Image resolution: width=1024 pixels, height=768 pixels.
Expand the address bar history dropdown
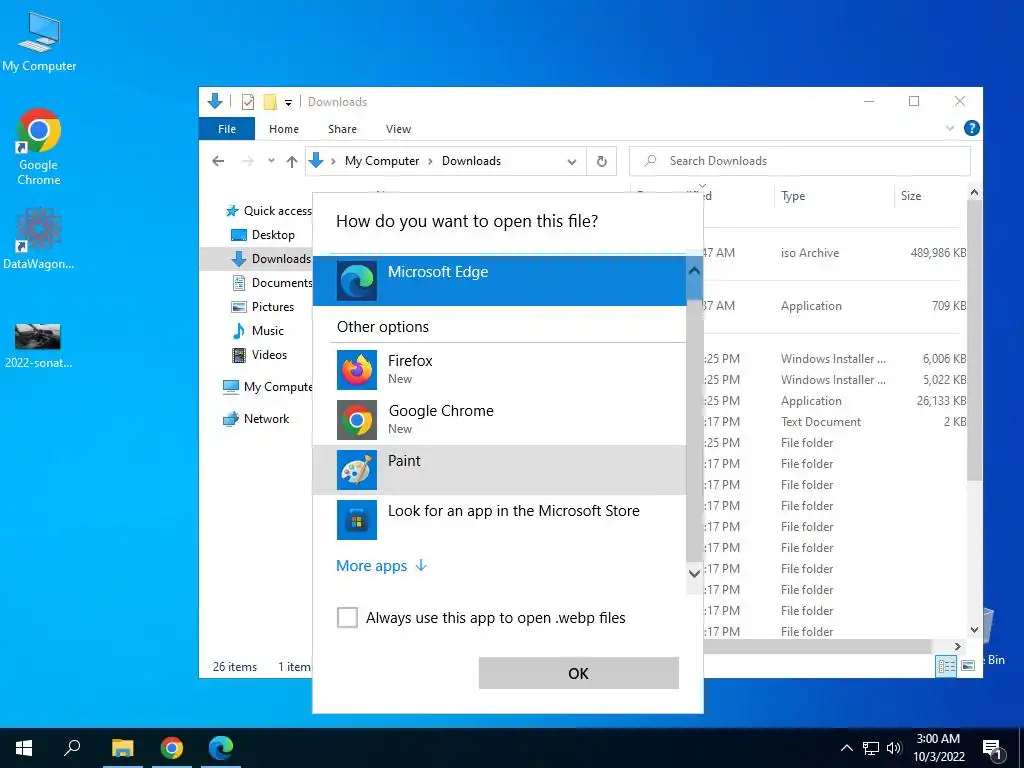coord(571,161)
